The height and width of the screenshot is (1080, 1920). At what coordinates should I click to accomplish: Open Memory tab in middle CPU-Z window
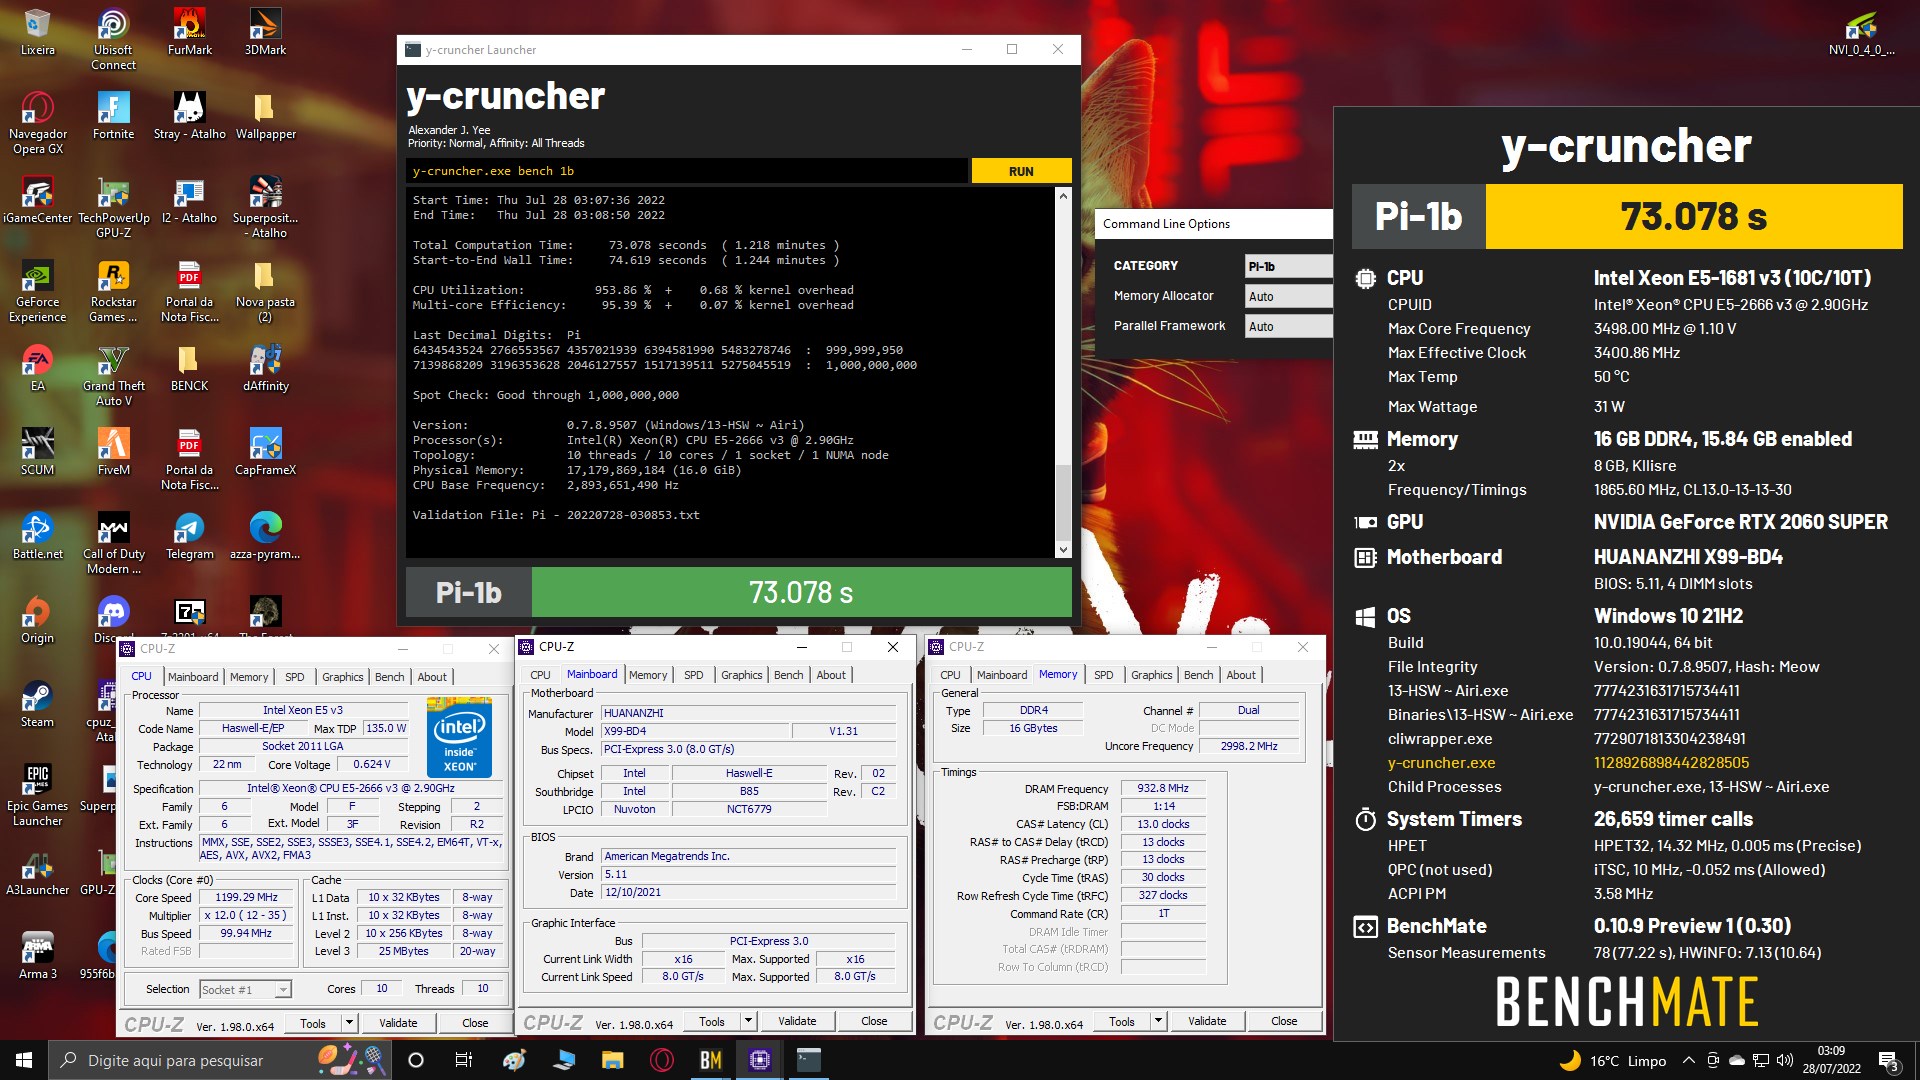[x=648, y=675]
